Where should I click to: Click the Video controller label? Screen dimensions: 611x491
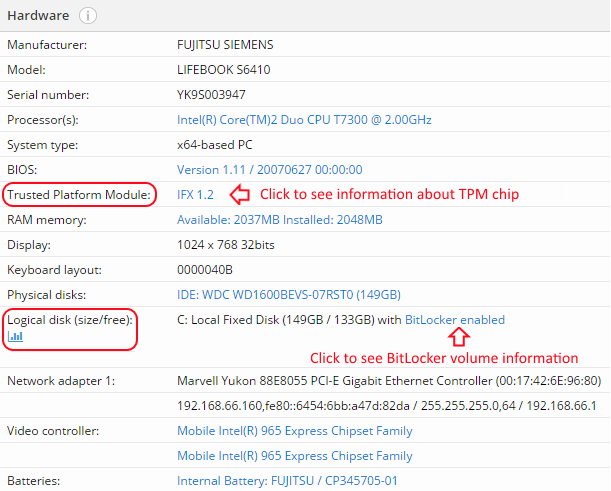pyautogui.click(x=53, y=431)
